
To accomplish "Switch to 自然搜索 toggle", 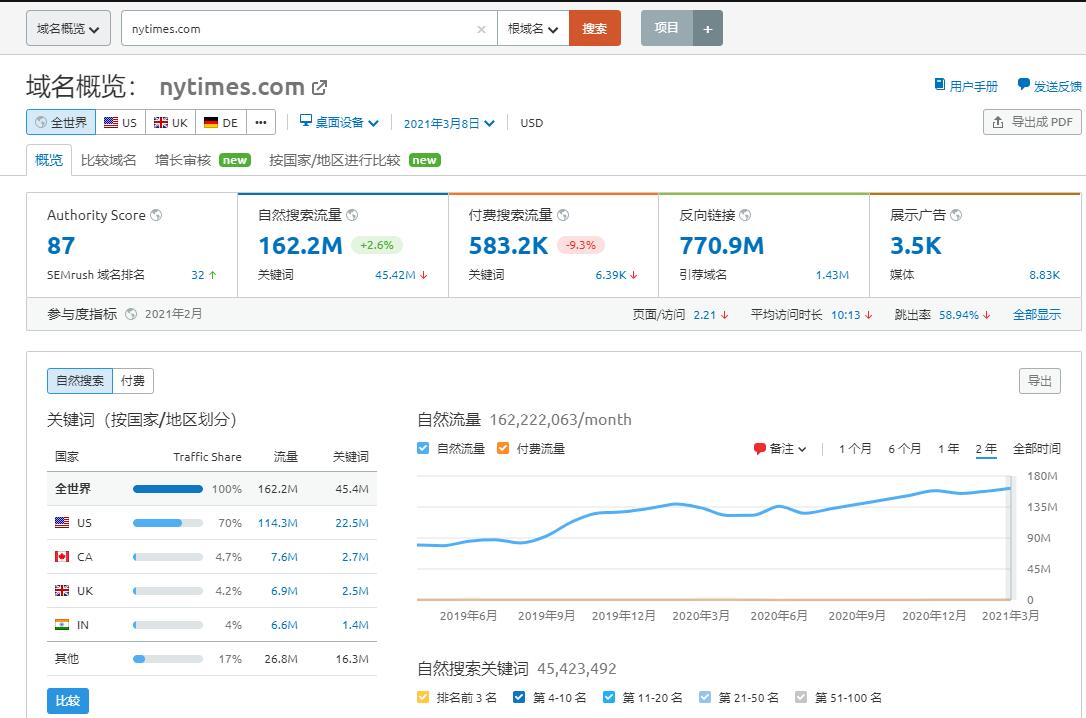I will point(80,381).
